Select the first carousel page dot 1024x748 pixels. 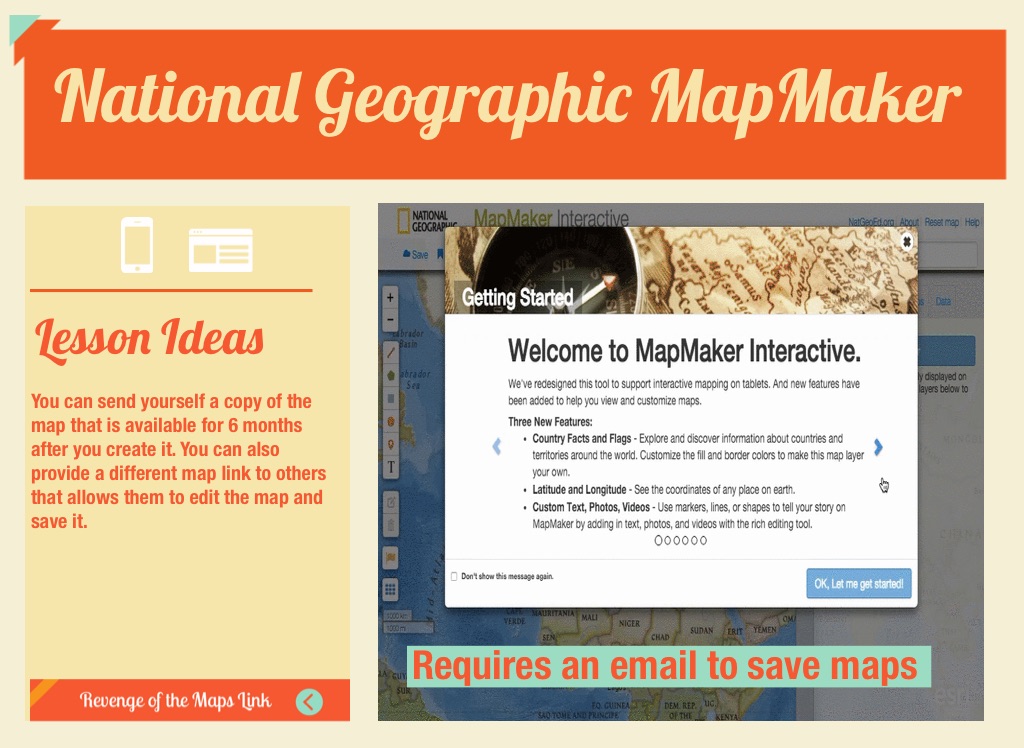pos(659,540)
